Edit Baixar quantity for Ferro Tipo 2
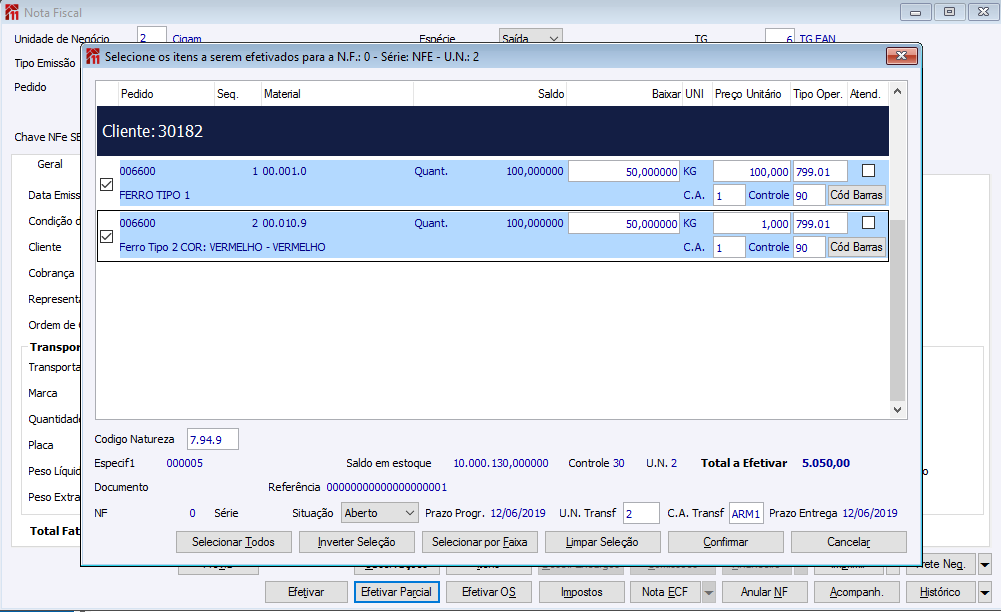Image resolution: width=1001 pixels, height=612 pixels. tap(624, 224)
